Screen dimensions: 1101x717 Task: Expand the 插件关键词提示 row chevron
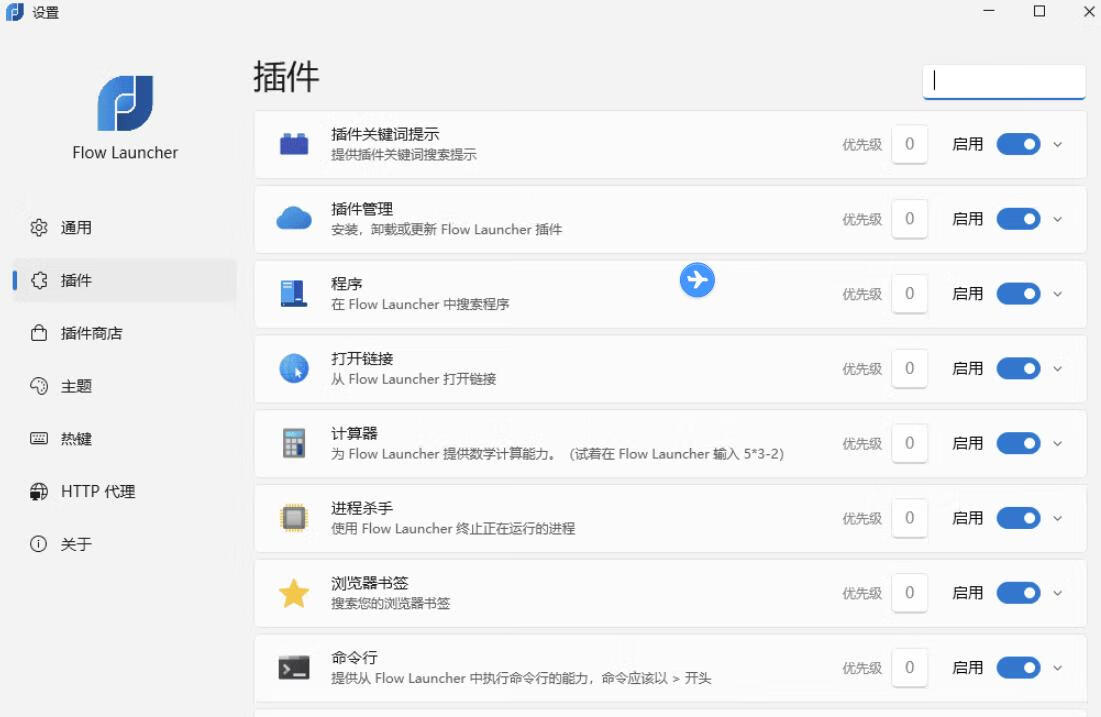tap(1057, 145)
